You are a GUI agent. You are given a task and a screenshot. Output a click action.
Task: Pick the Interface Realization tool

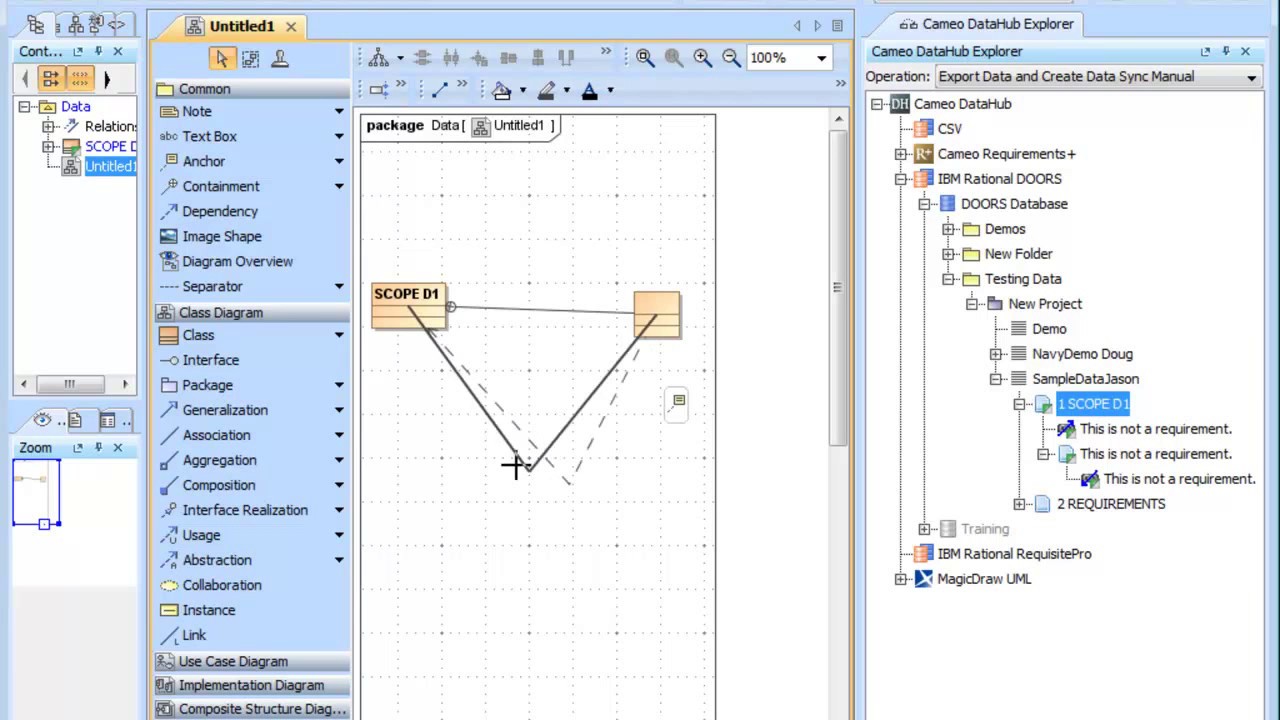click(245, 510)
